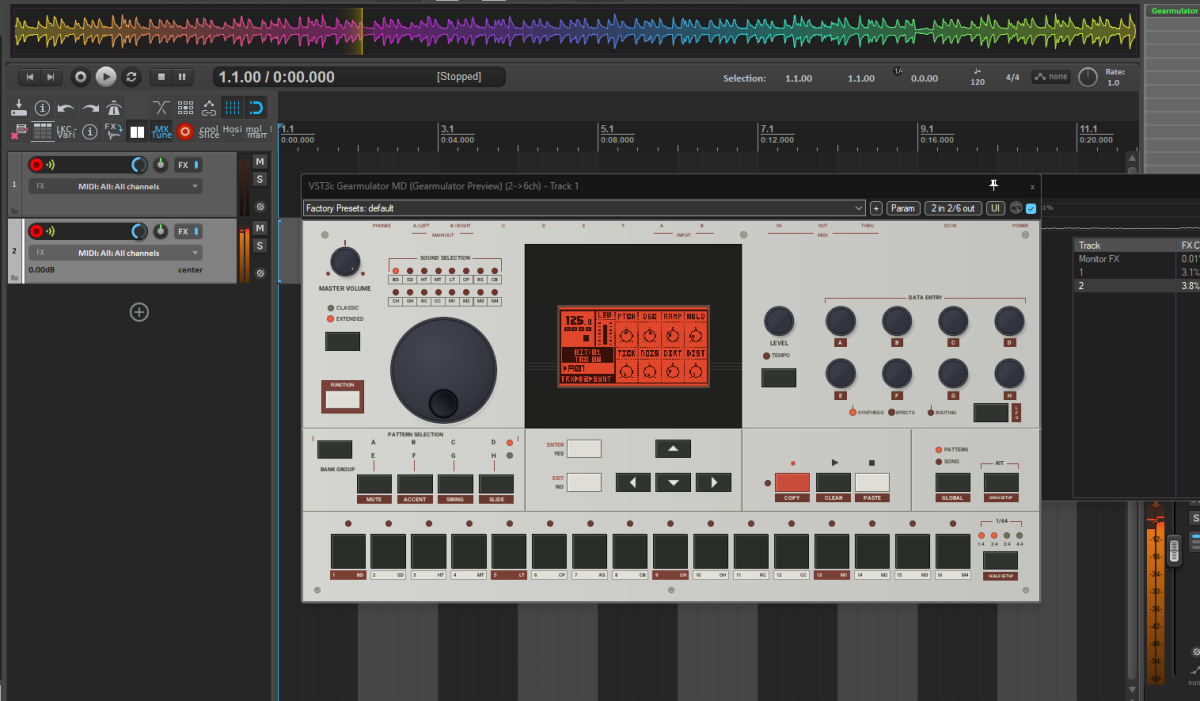Toggle the plugin bypass checkbox
1200x701 pixels.
[1031, 208]
